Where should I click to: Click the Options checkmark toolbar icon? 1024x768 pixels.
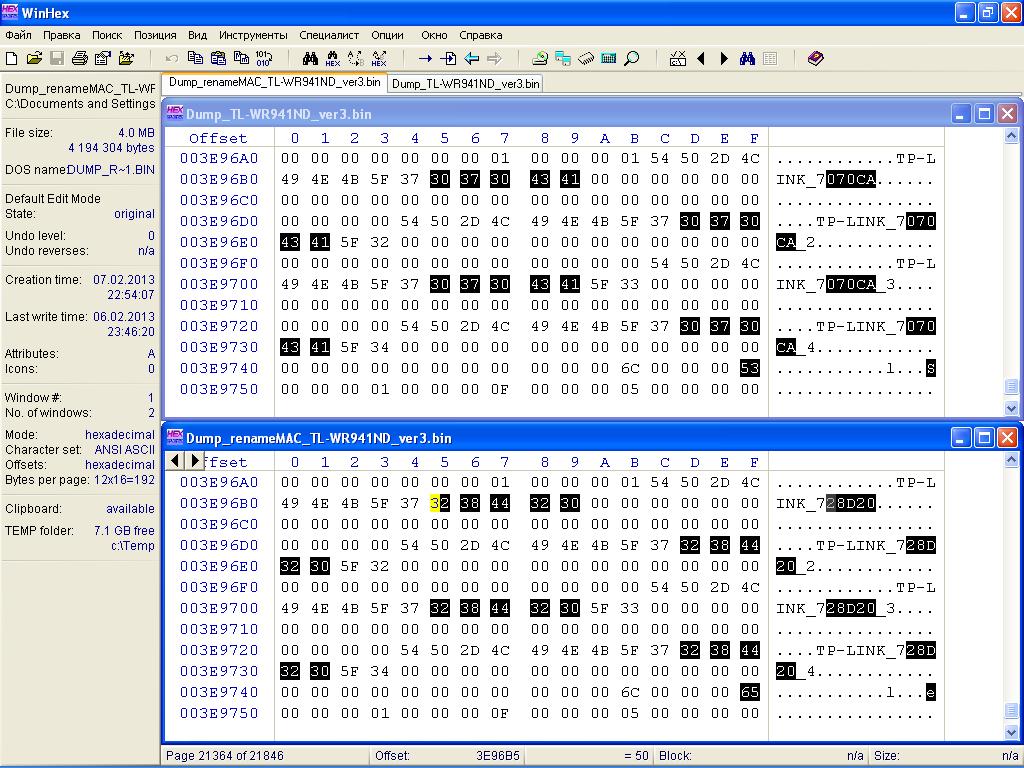[678, 59]
